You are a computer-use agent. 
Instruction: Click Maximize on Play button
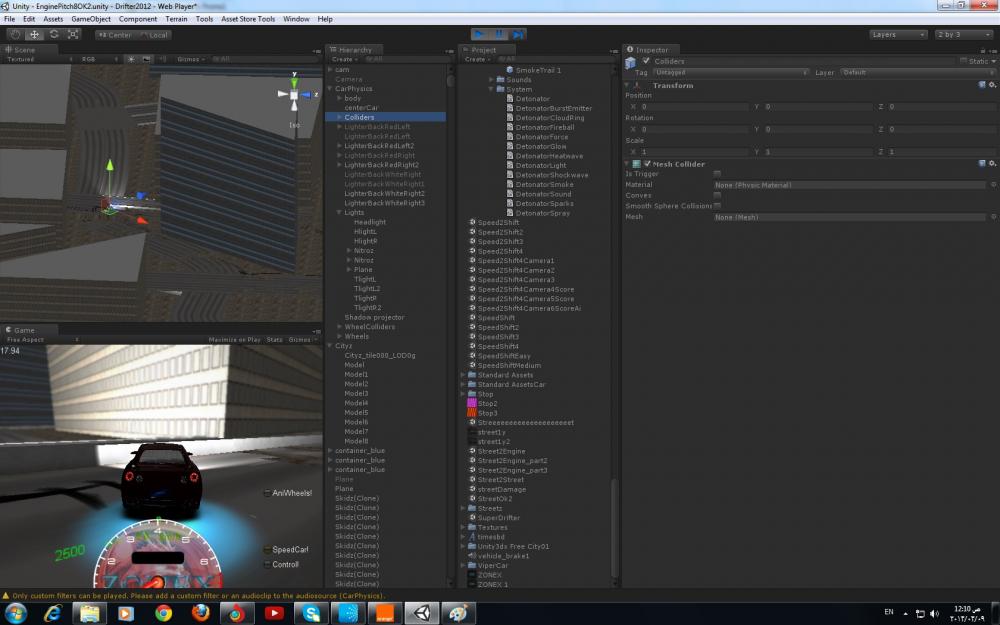(234, 340)
